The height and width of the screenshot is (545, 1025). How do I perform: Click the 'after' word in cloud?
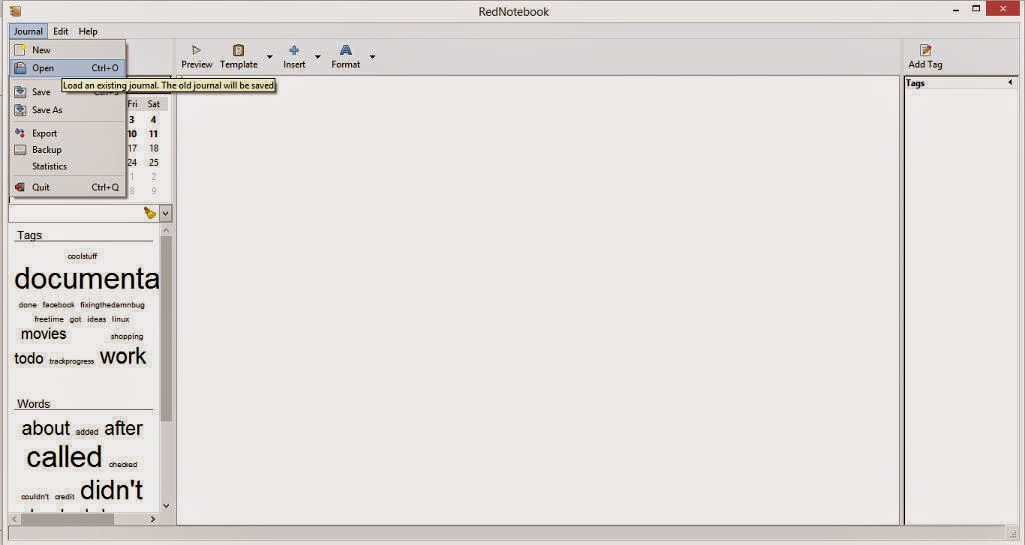(x=124, y=428)
